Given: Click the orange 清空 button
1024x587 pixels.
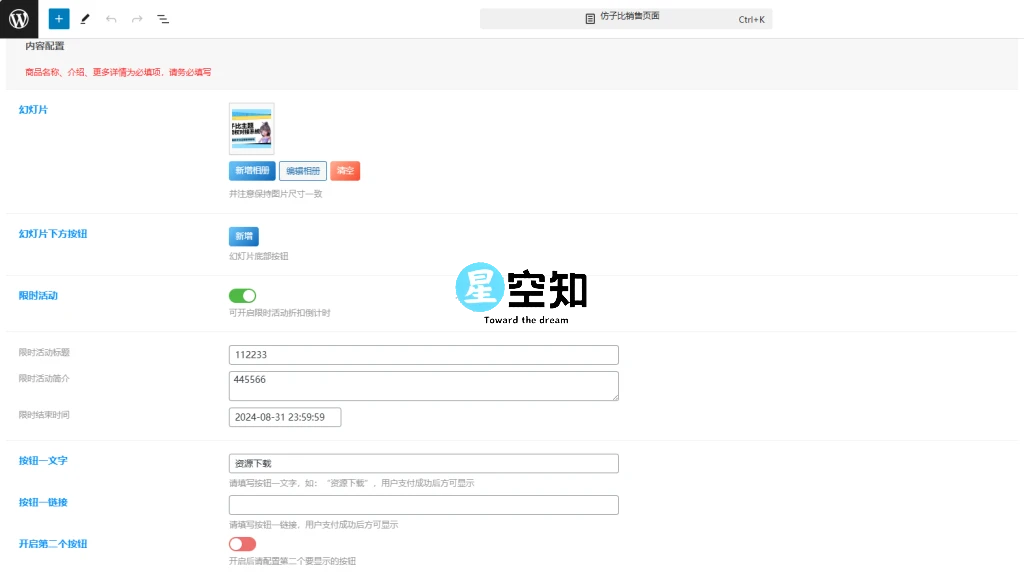Looking at the screenshot, I should tap(344, 170).
